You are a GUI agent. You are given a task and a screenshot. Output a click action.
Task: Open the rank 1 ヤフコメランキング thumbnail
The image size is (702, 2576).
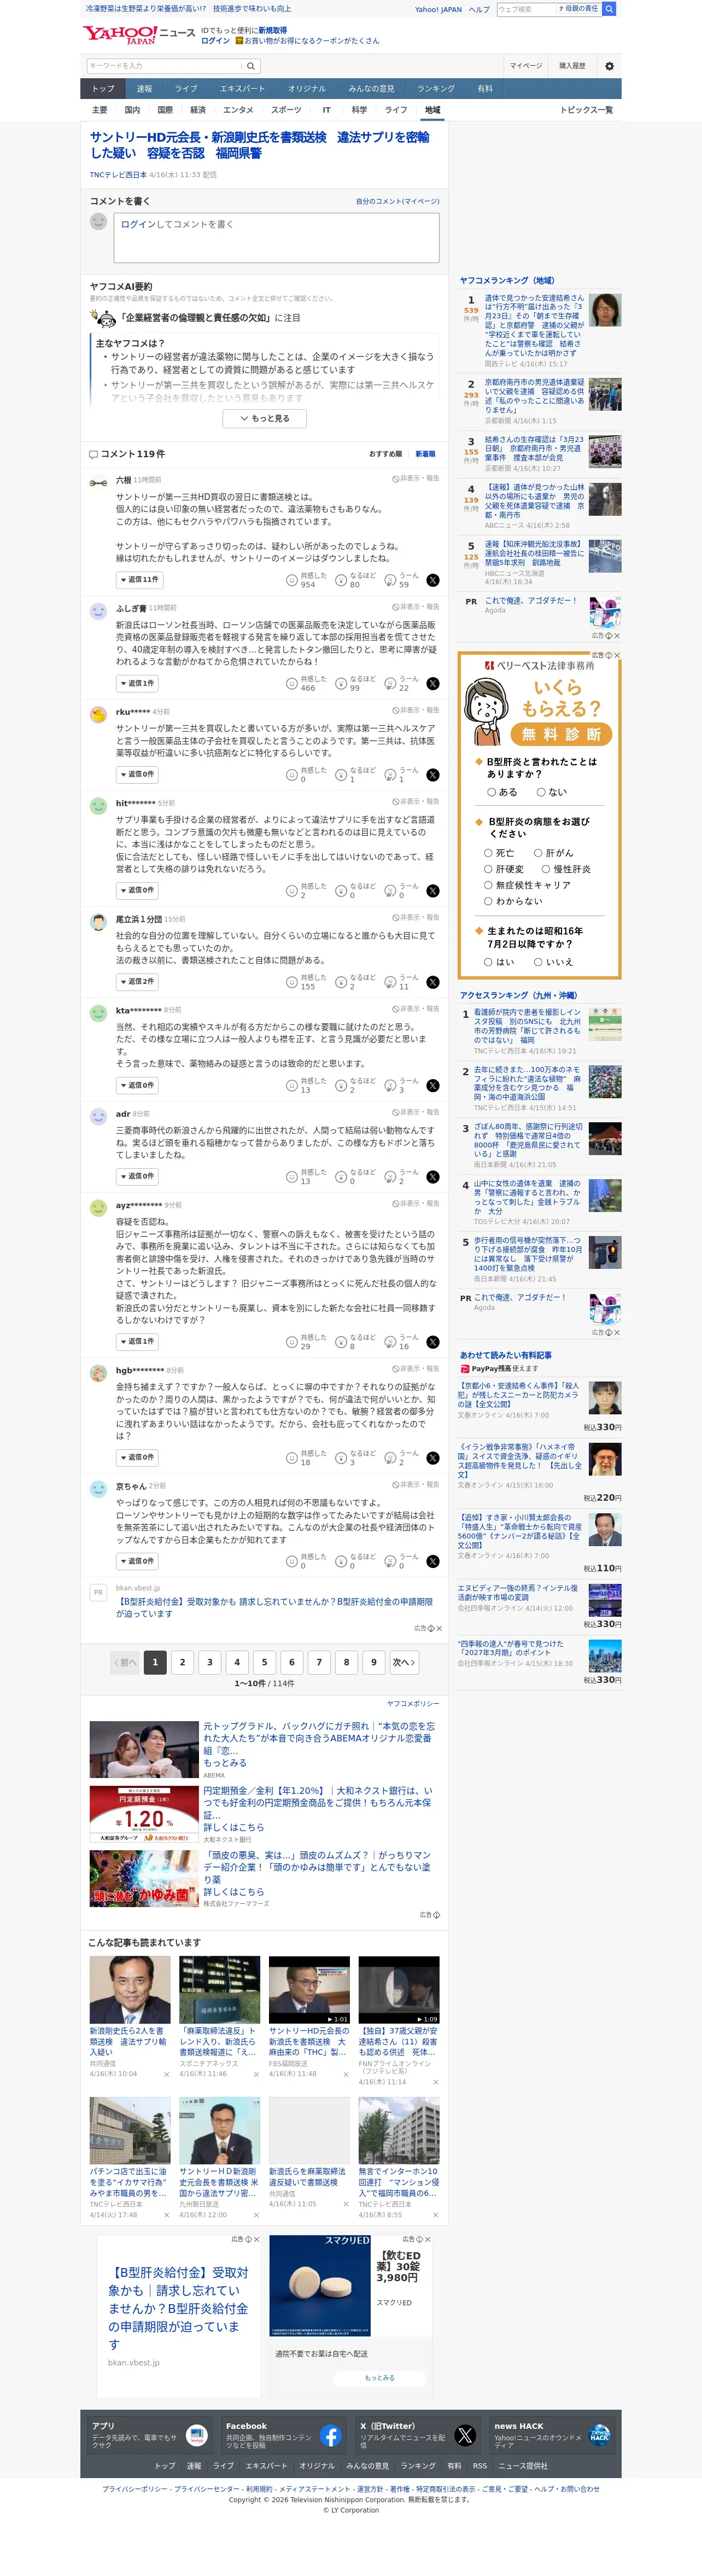click(x=605, y=310)
